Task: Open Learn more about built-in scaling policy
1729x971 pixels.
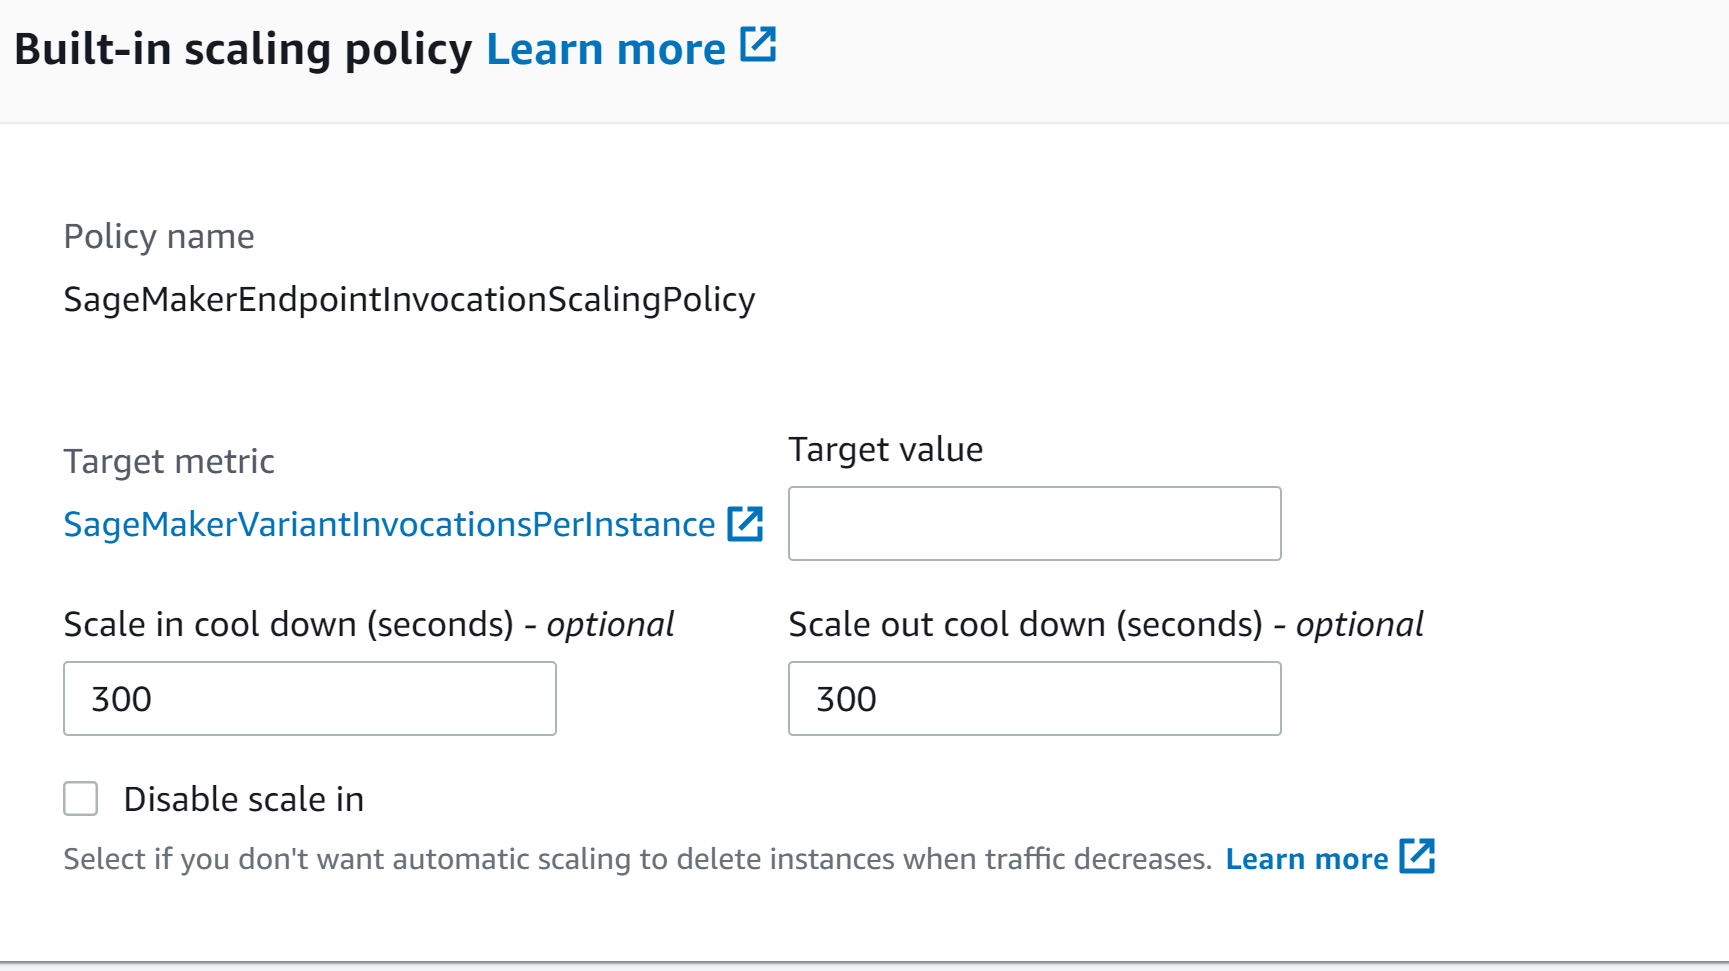Action: tap(606, 47)
